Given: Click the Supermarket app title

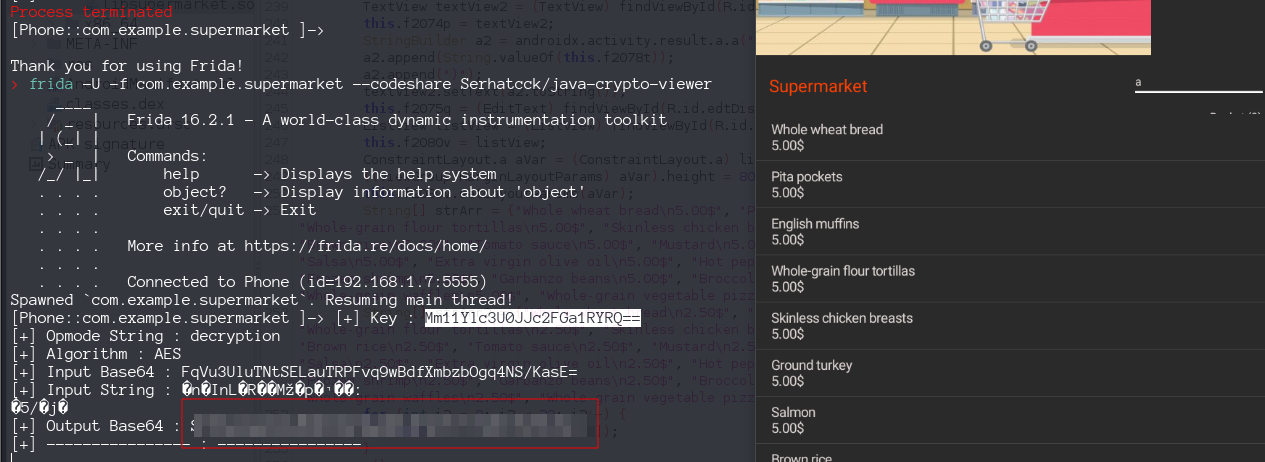Looking at the screenshot, I should click(818, 87).
